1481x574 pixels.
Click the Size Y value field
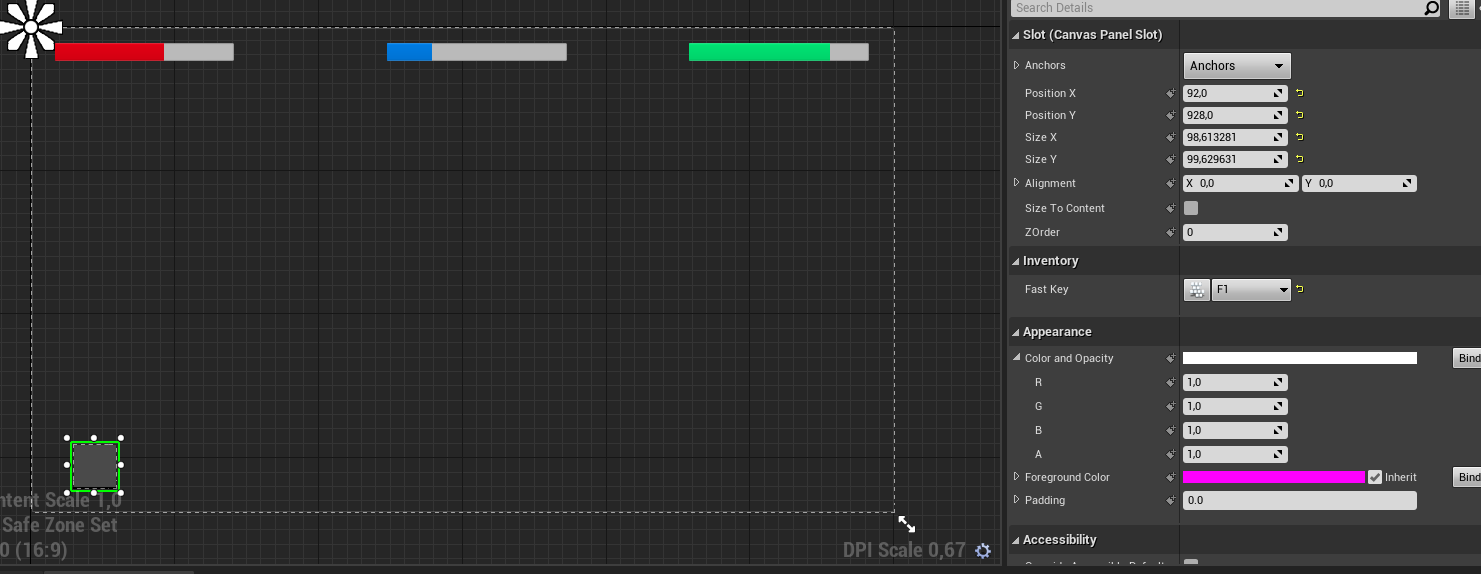coord(1235,159)
